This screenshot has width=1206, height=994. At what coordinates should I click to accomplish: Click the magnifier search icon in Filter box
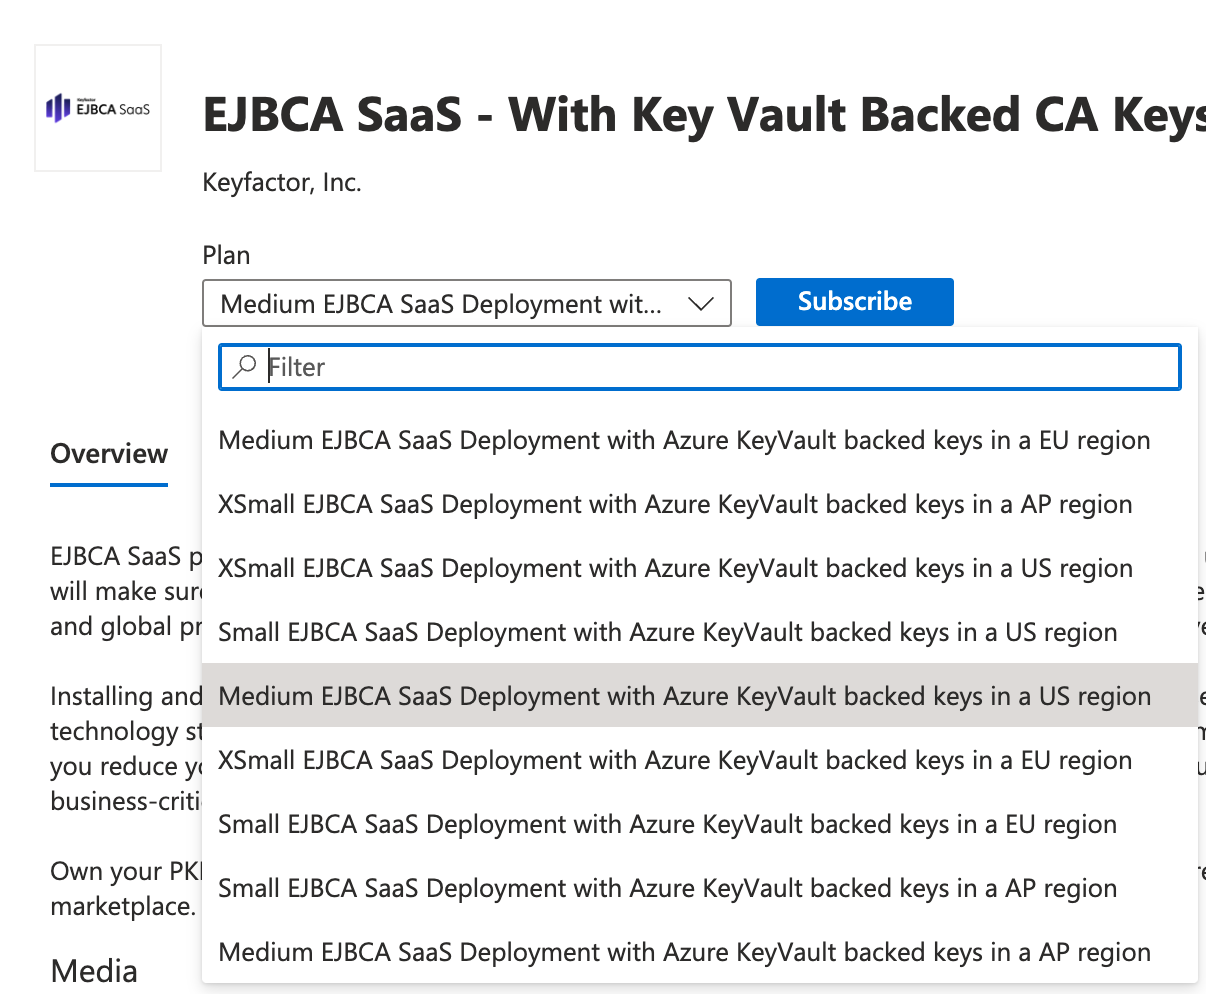pos(244,366)
